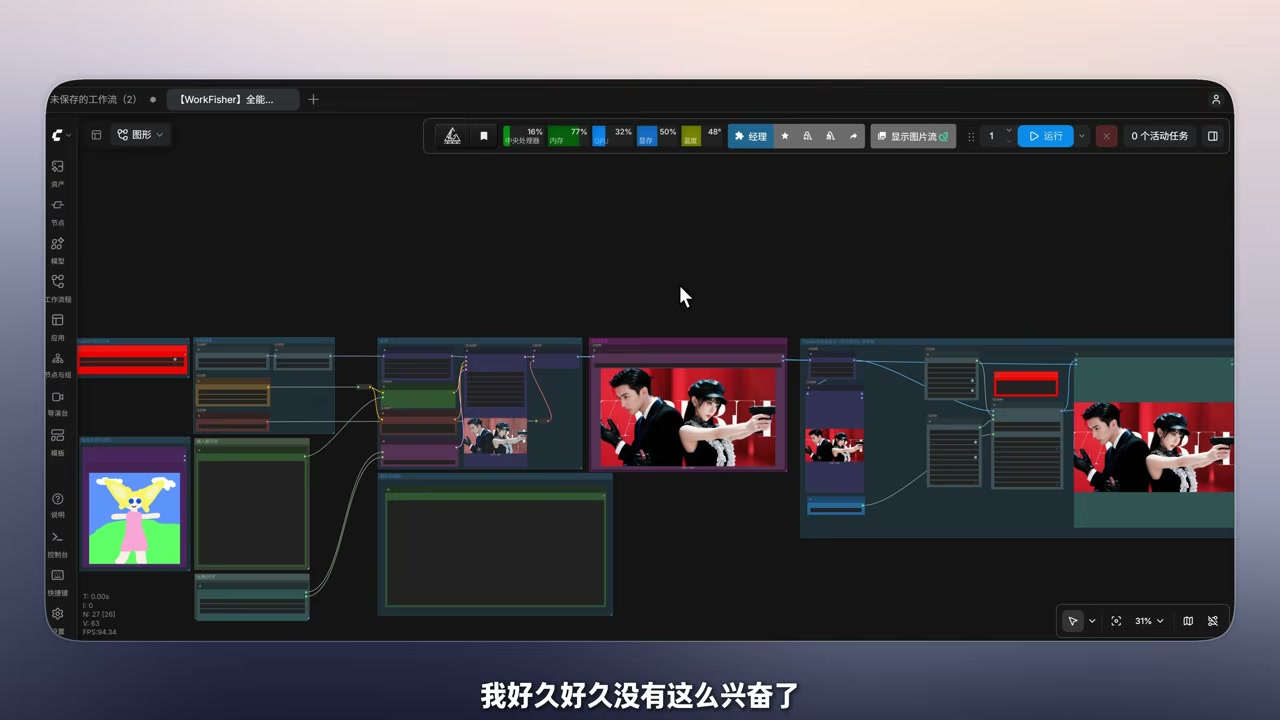Click the star icon beside 经理 button
This screenshot has width=1280, height=720.
(x=785, y=136)
